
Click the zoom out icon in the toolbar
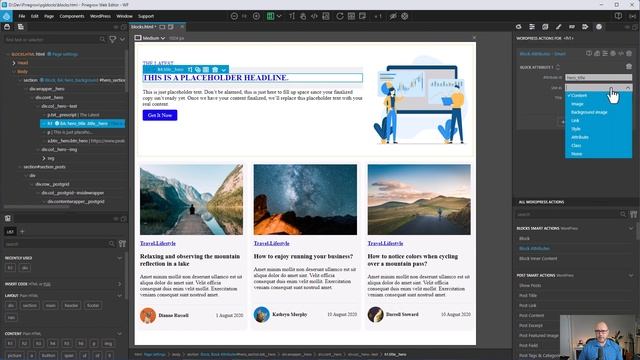(234, 16)
